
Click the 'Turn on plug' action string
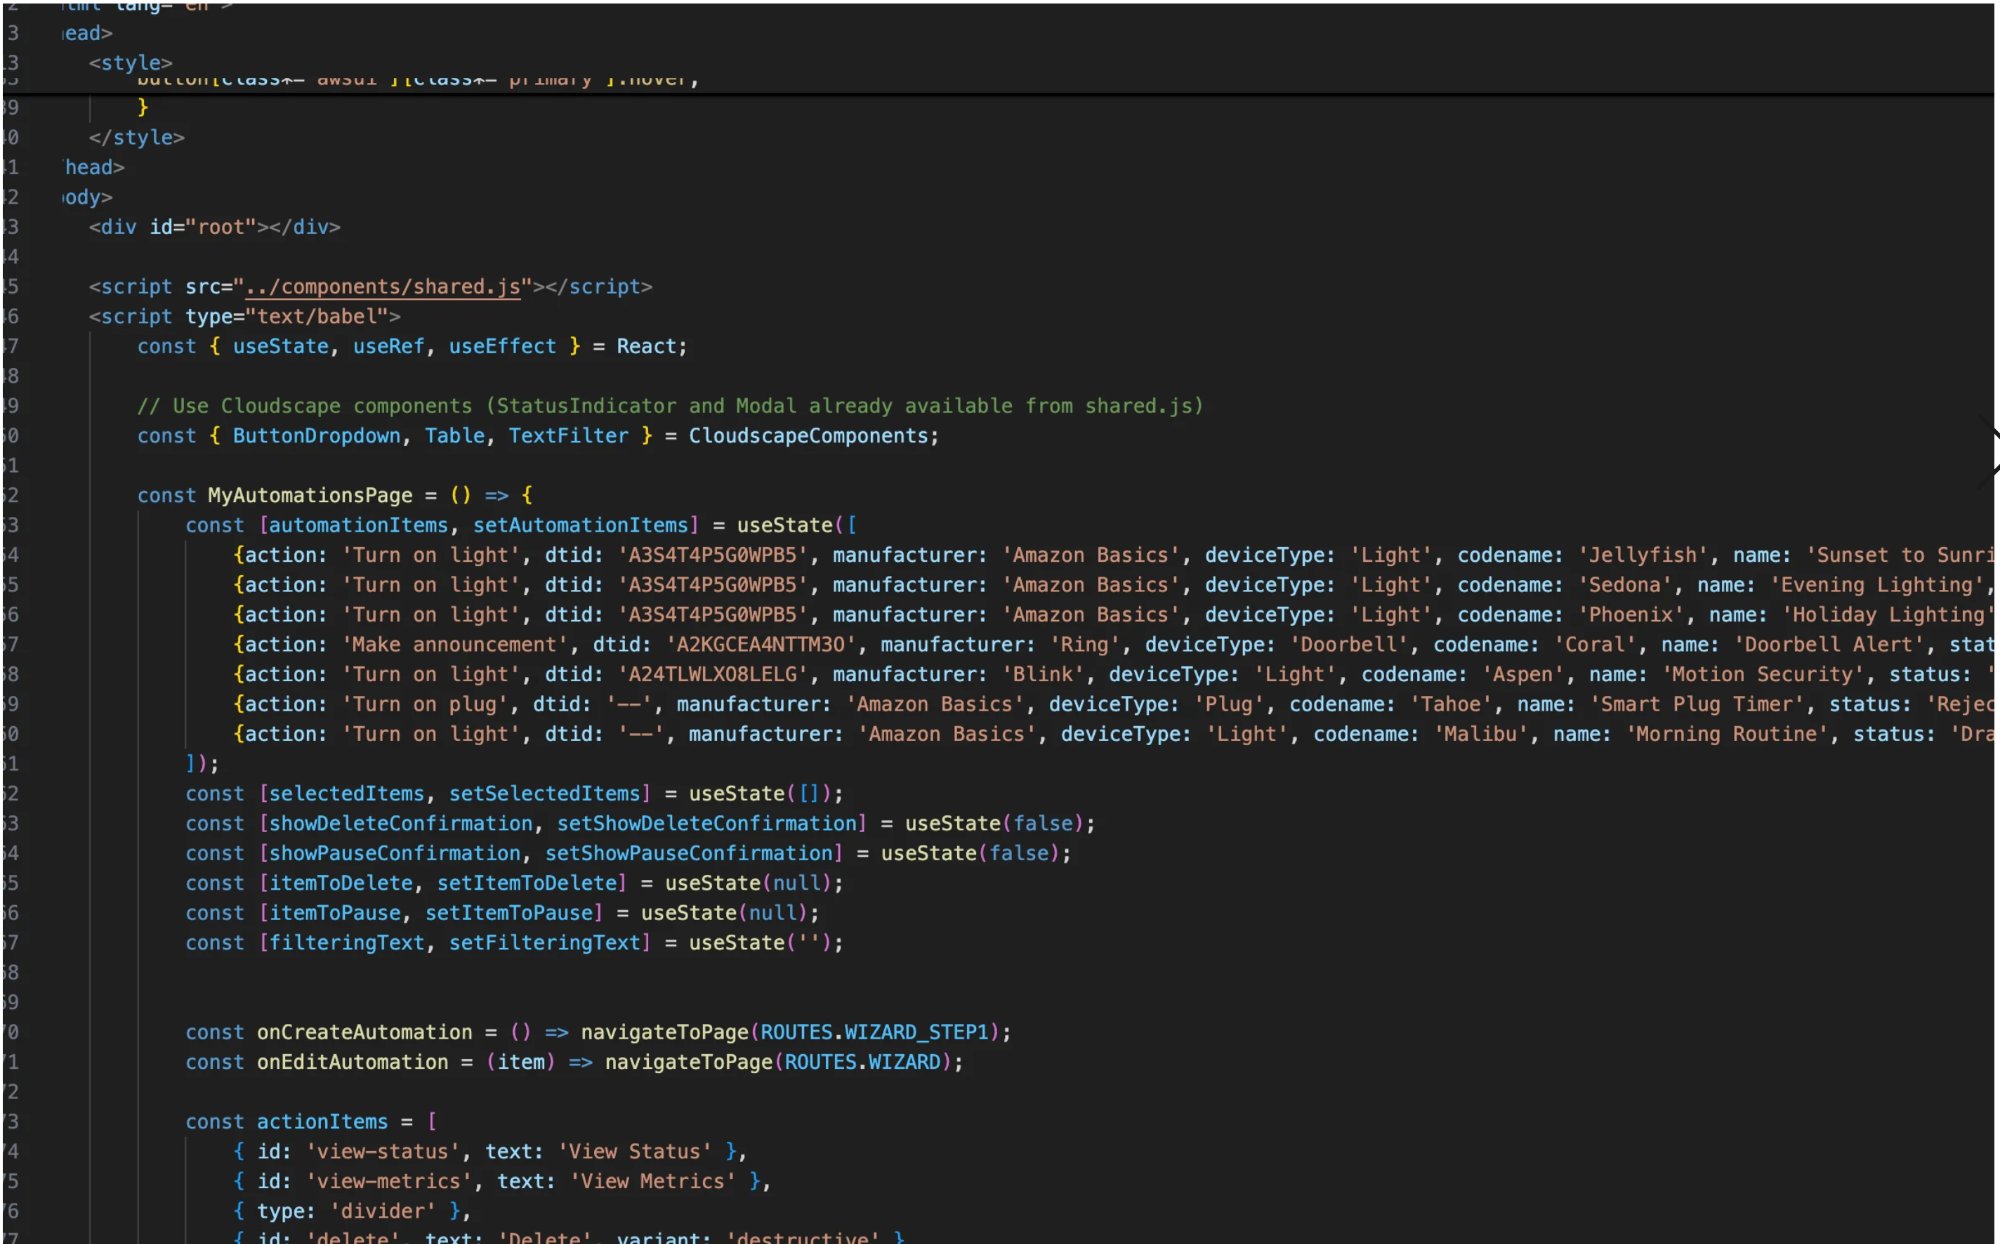tap(423, 704)
